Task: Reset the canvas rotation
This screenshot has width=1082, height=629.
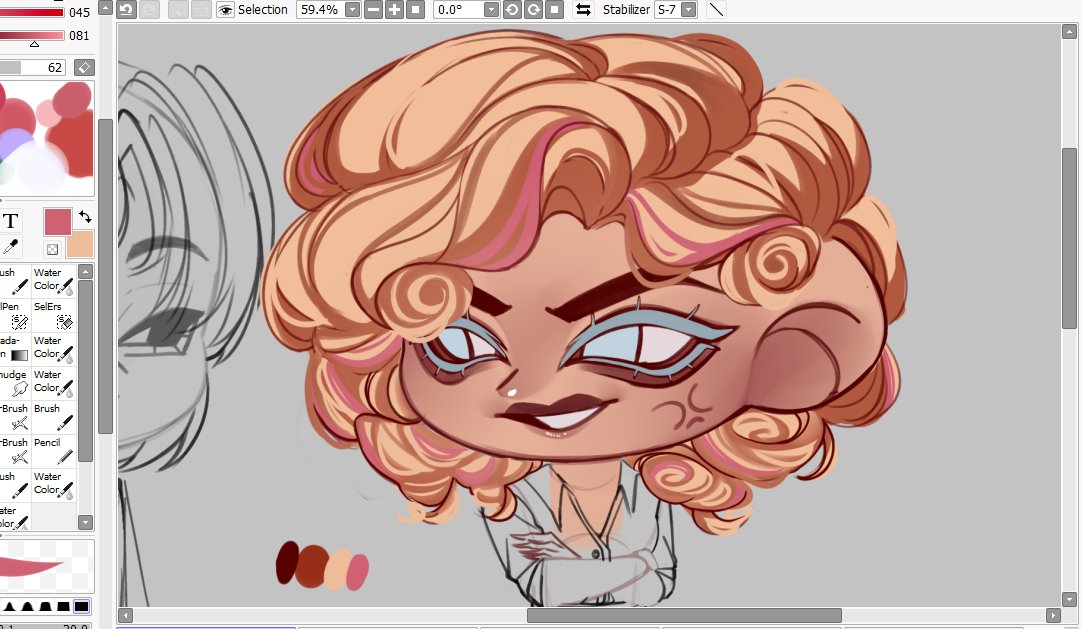Action: [x=555, y=10]
